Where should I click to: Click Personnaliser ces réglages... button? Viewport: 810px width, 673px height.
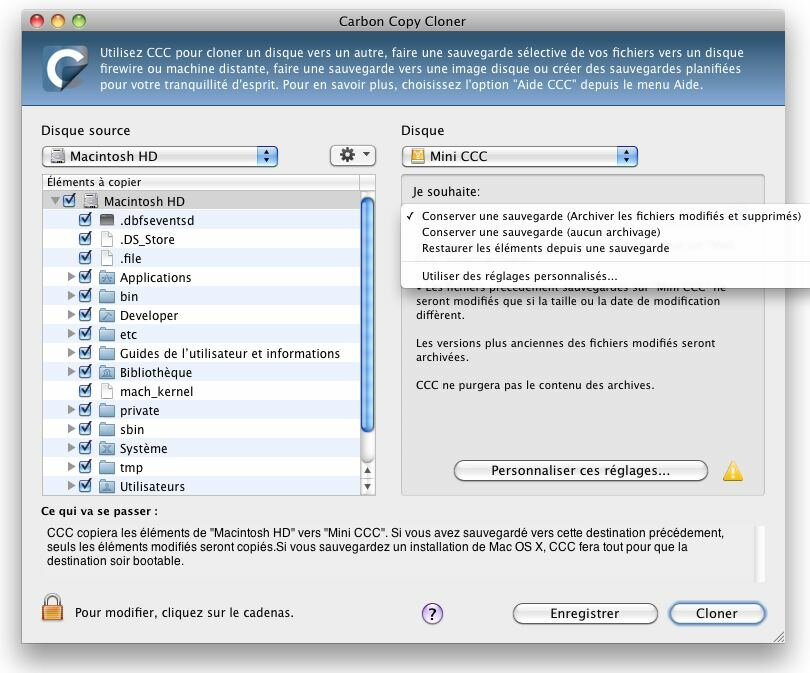581,471
